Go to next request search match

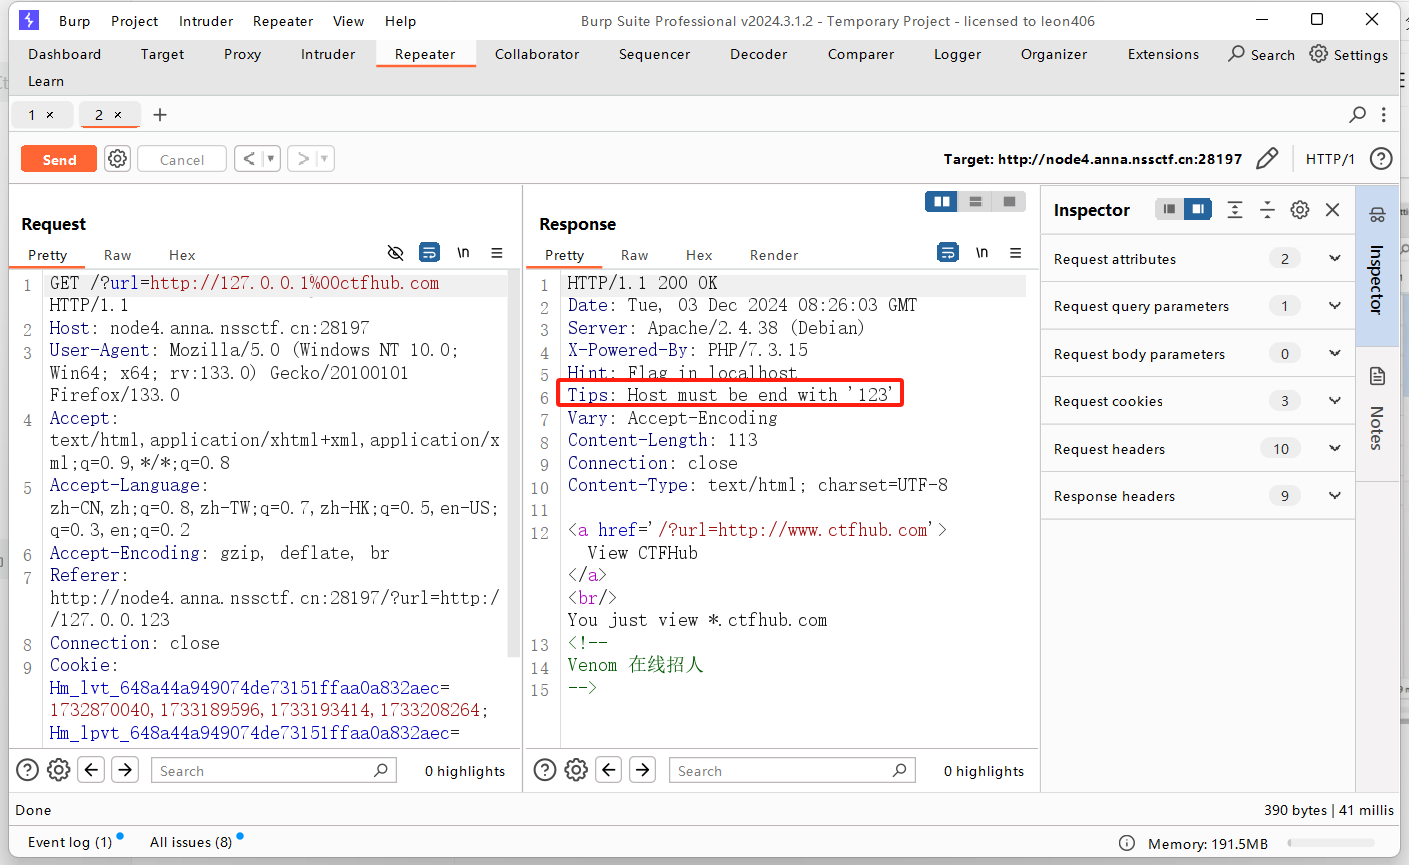pyautogui.click(x=125, y=770)
